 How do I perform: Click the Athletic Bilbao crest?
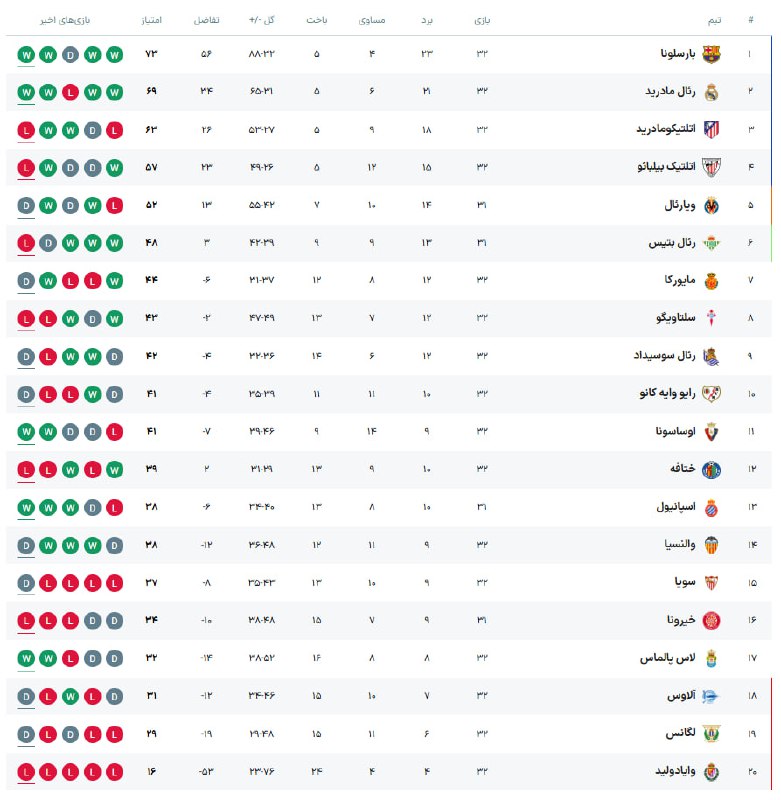711,167
